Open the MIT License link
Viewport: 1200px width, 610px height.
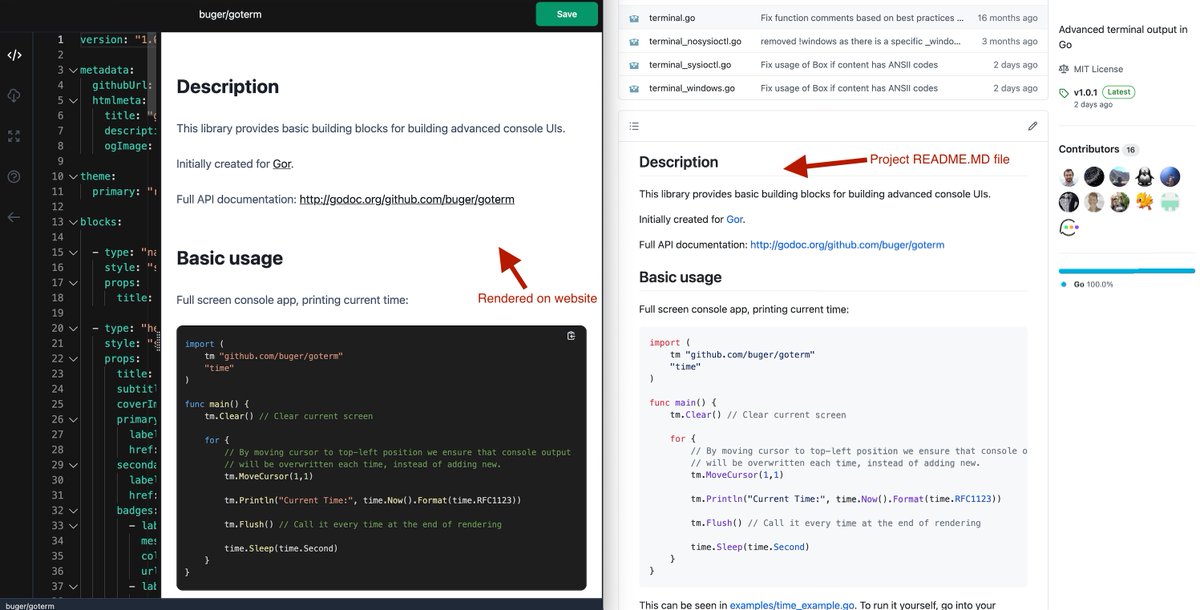[x=1099, y=69]
